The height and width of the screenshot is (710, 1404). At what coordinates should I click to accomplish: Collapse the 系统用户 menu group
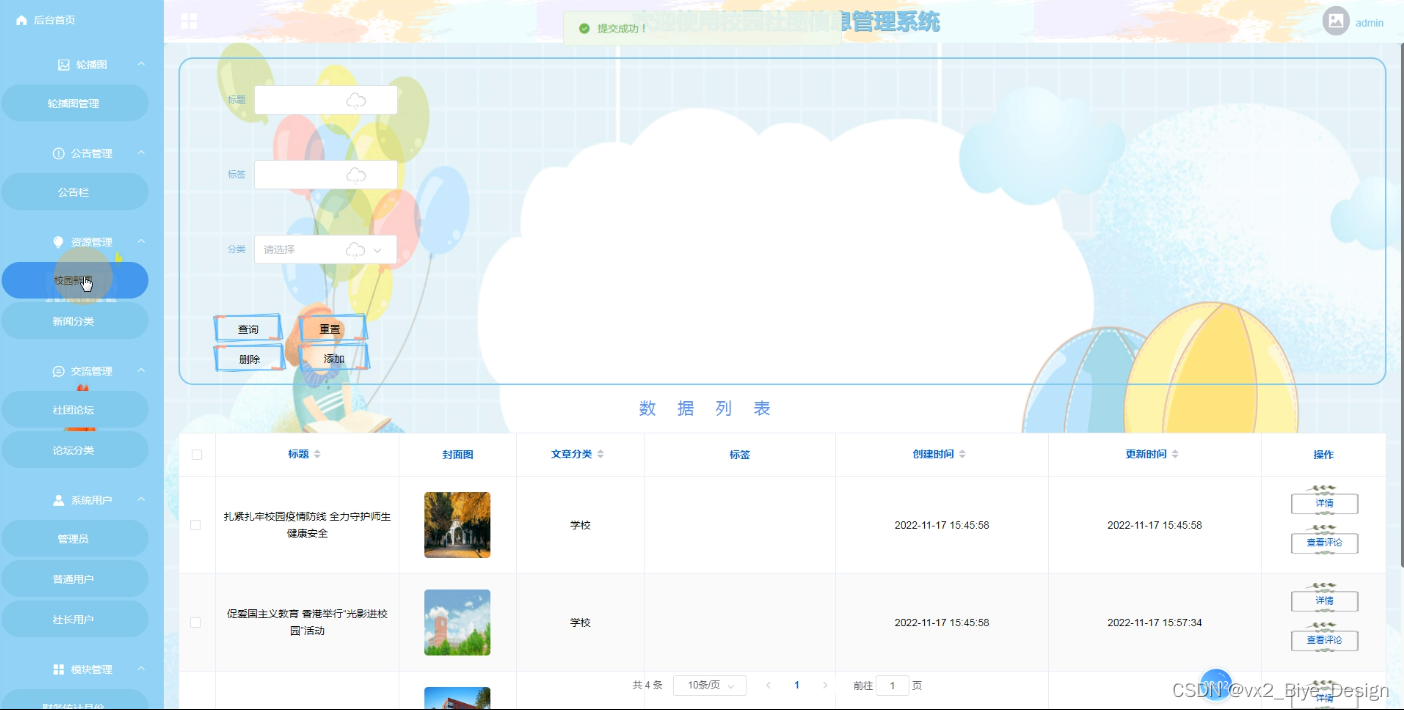coord(141,500)
